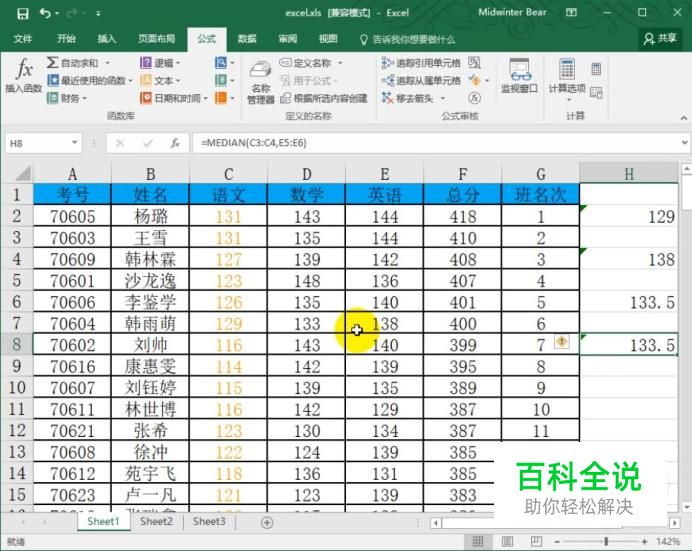Select column C header
Viewport: 692px width, 551px height.
[229, 174]
